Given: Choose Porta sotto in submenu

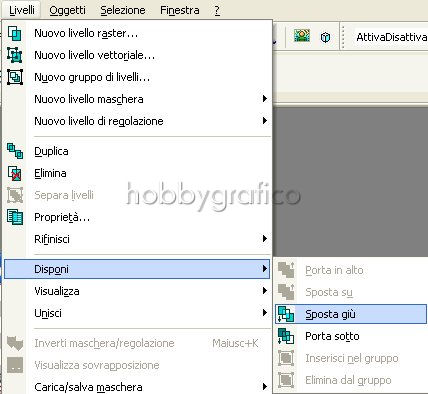Looking at the screenshot, I should (x=351, y=336).
